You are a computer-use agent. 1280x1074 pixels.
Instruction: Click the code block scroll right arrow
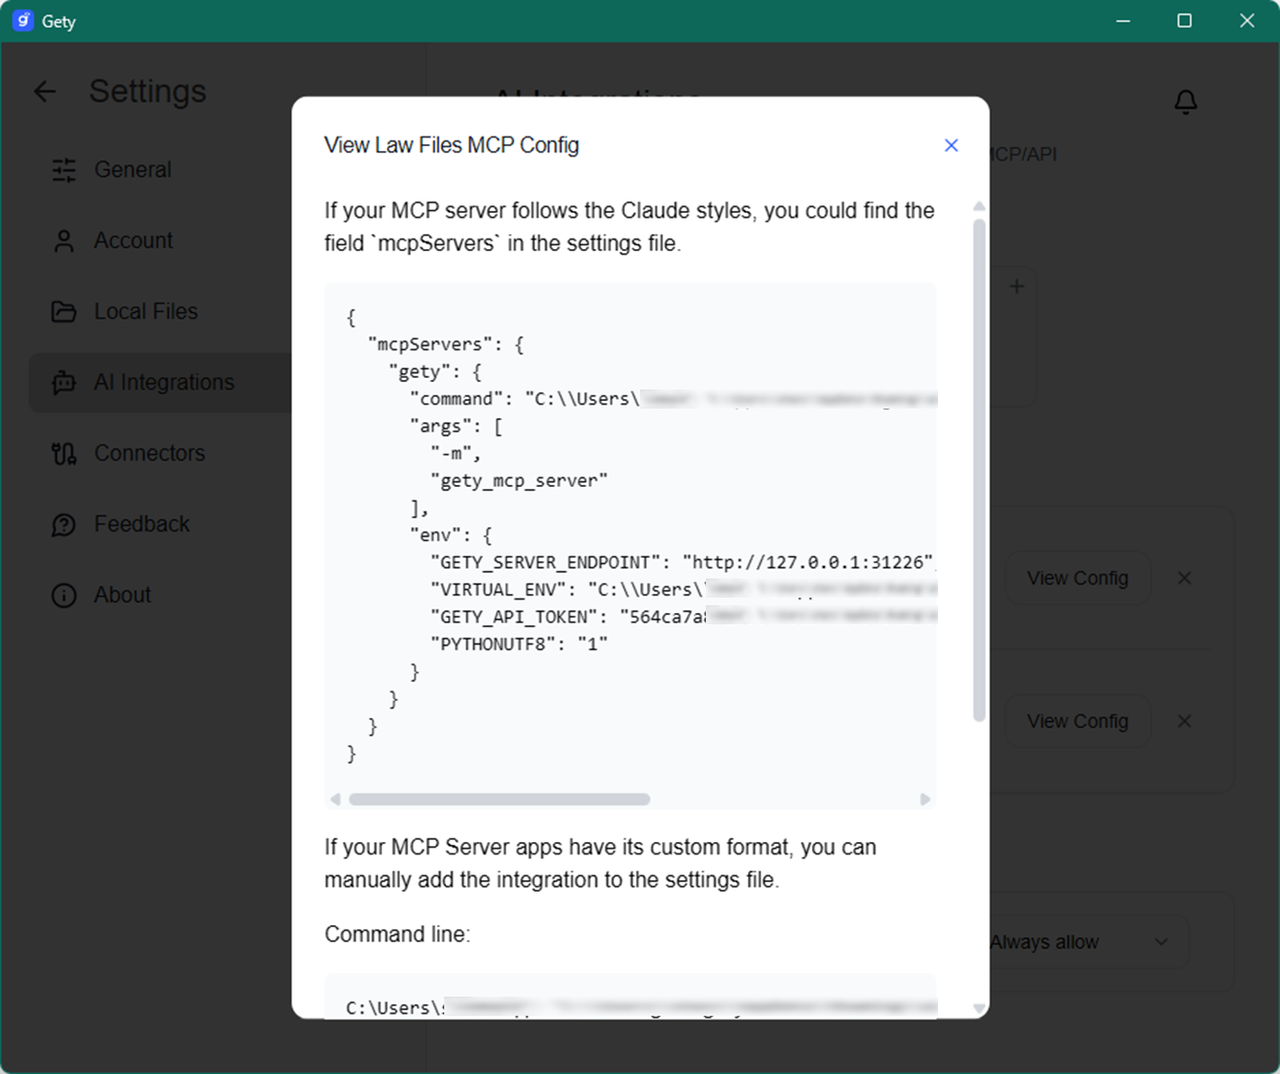tap(925, 799)
